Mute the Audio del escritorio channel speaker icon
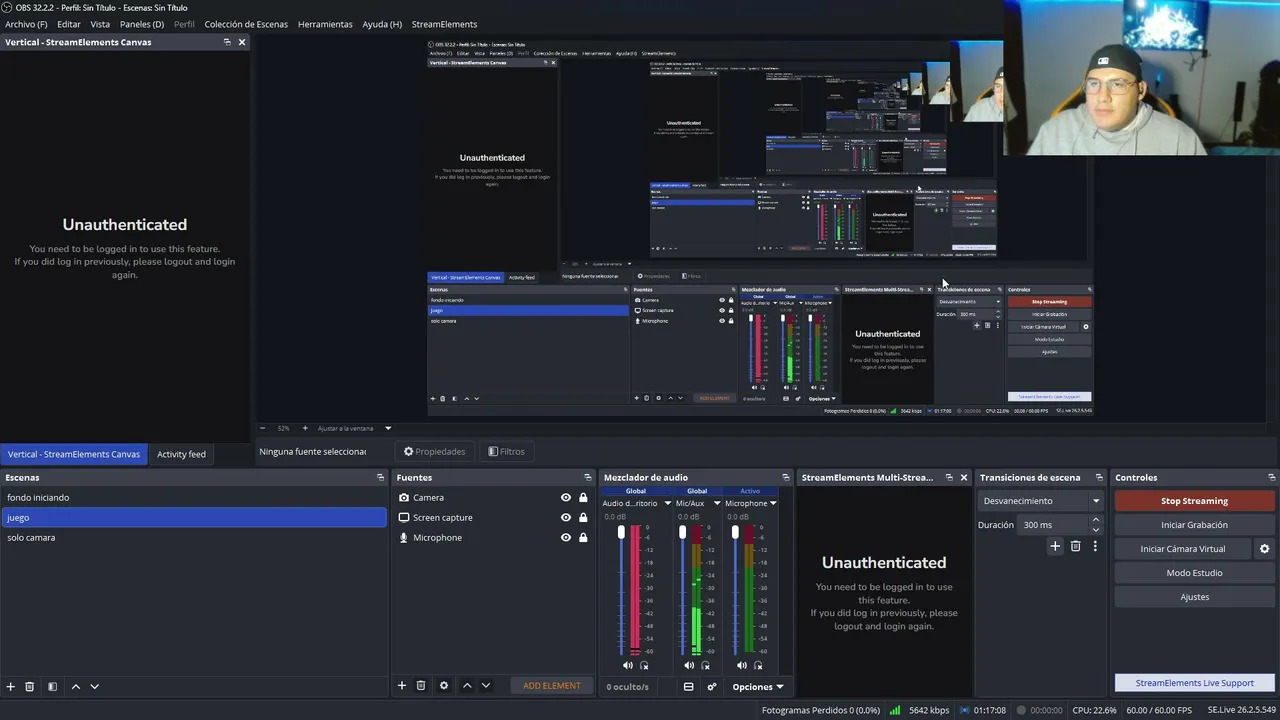This screenshot has width=1280, height=720. pos(628,665)
